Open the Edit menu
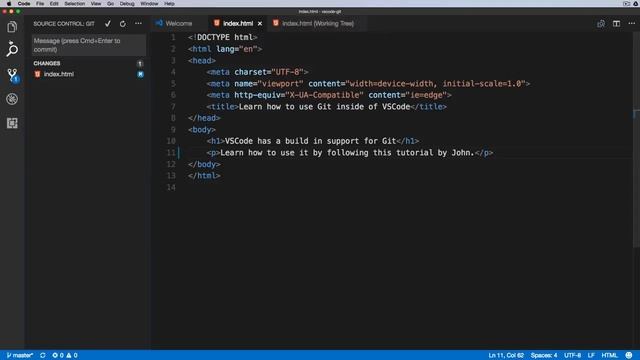 pyautogui.click(x=54, y=3)
